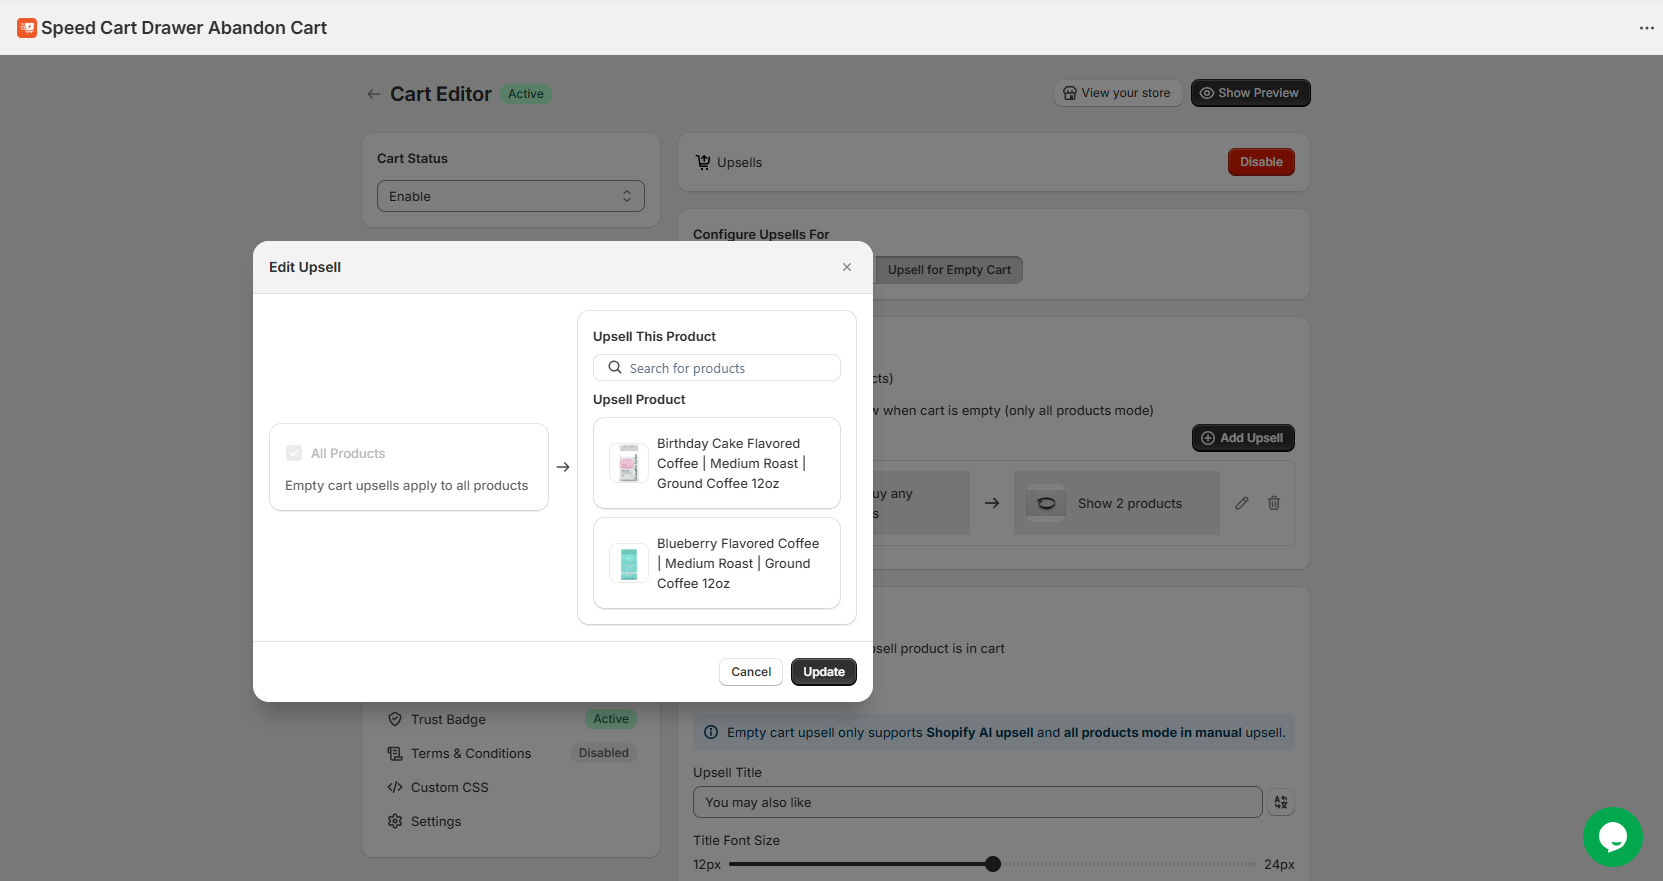
Task: Click the Active badge for Trust Badge
Action: pyautogui.click(x=610, y=719)
